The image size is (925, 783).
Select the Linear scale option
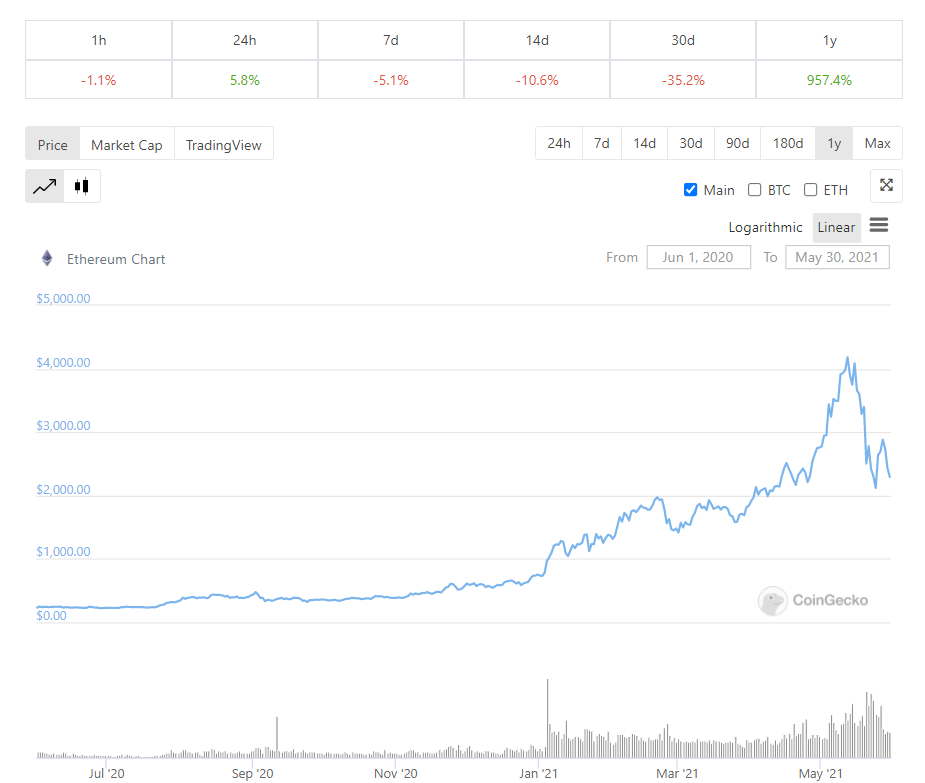tap(836, 227)
